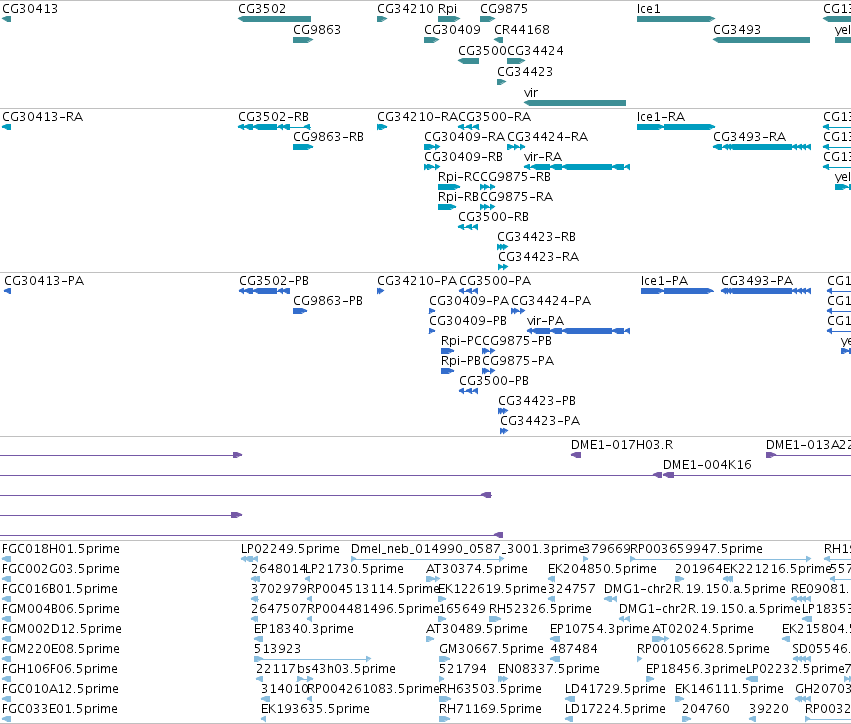This screenshot has height=724, width=851.
Task: Select EST FGC002G03.5prime
Action: click(60, 569)
